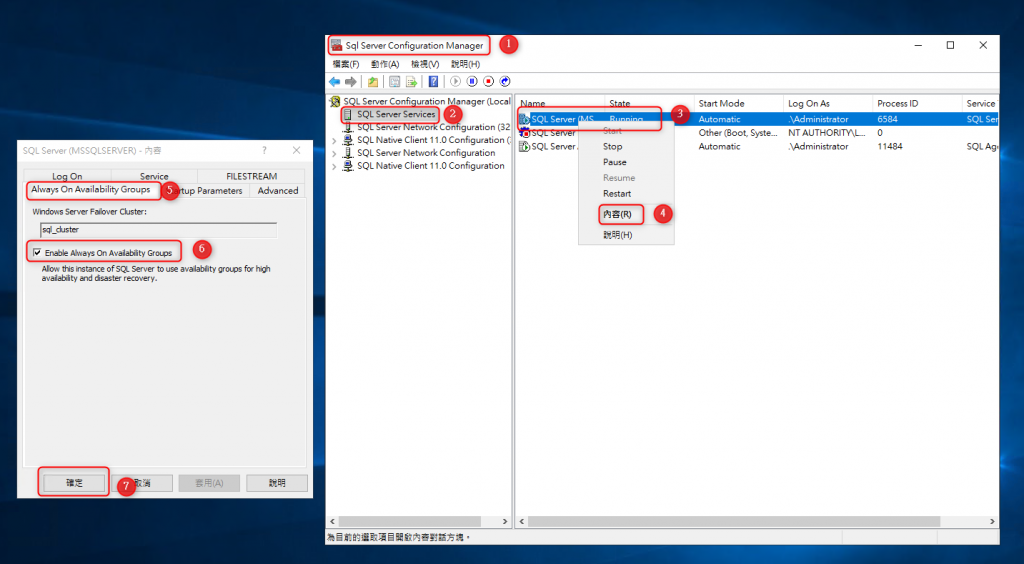The width and height of the screenshot is (1024, 564).
Task: Expand the last SQL Native Client 11.0 Configuration node
Action: [x=334, y=167]
